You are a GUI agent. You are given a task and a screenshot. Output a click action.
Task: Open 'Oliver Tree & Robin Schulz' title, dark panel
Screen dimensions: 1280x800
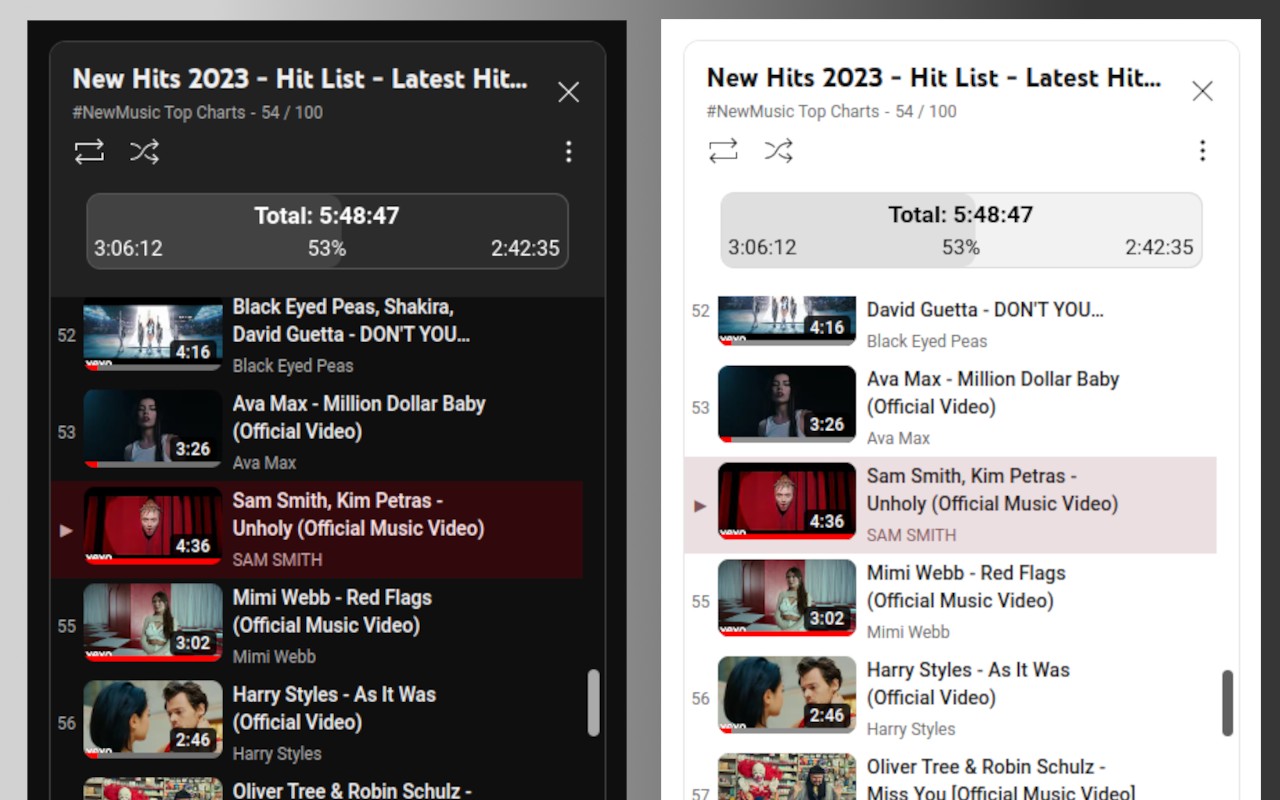point(352,790)
